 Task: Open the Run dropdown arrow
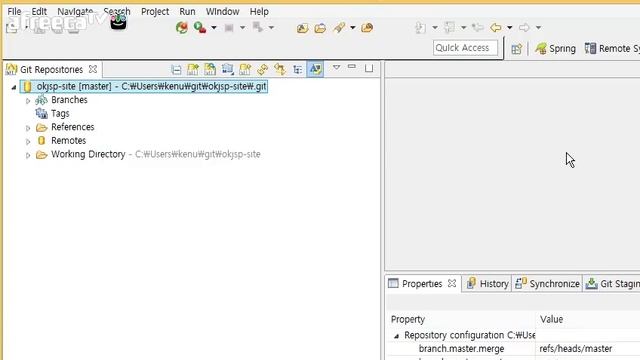(213, 28)
